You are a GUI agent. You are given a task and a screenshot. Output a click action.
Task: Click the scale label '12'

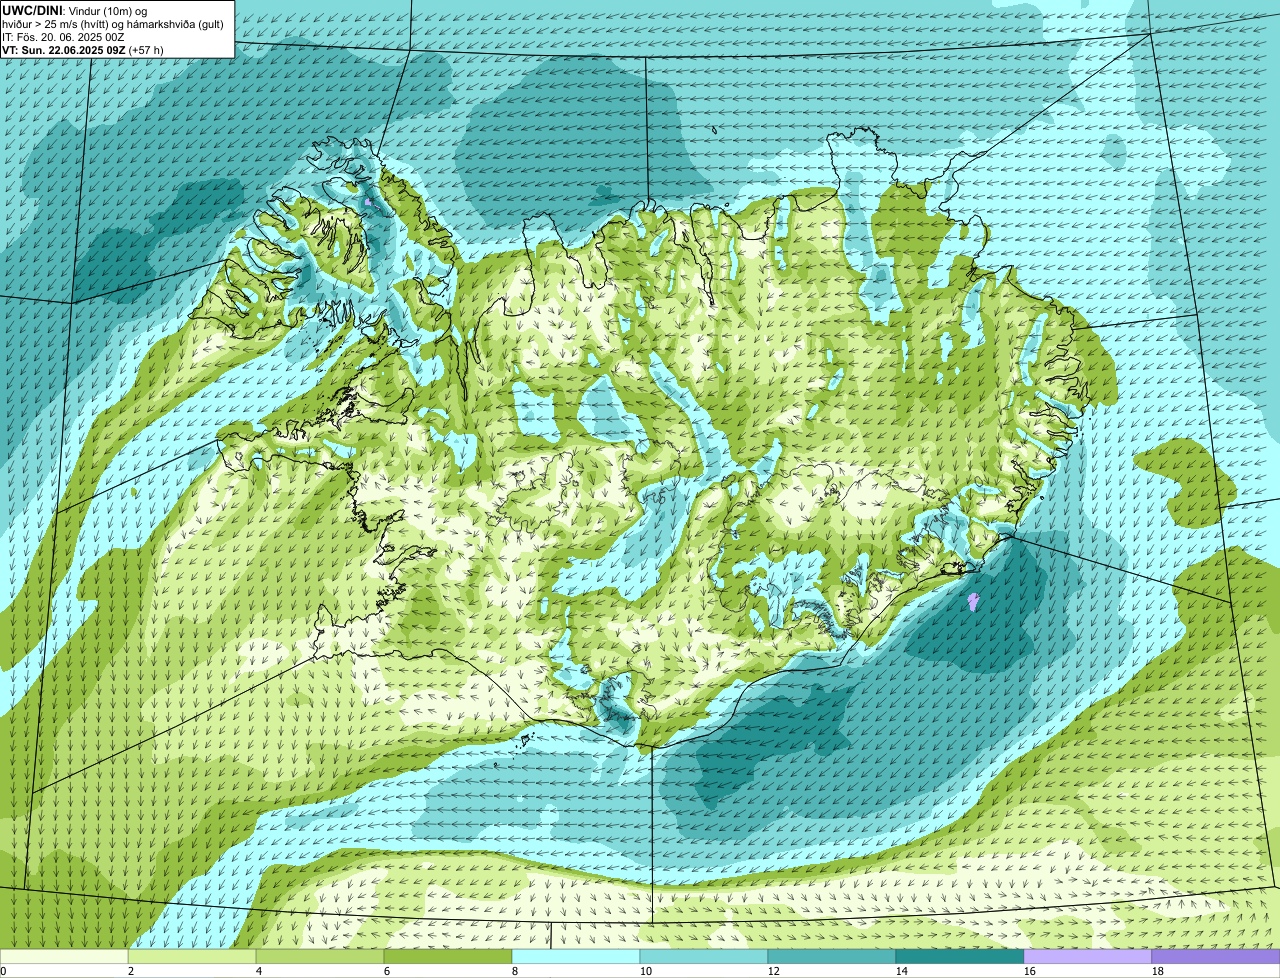tap(774, 971)
